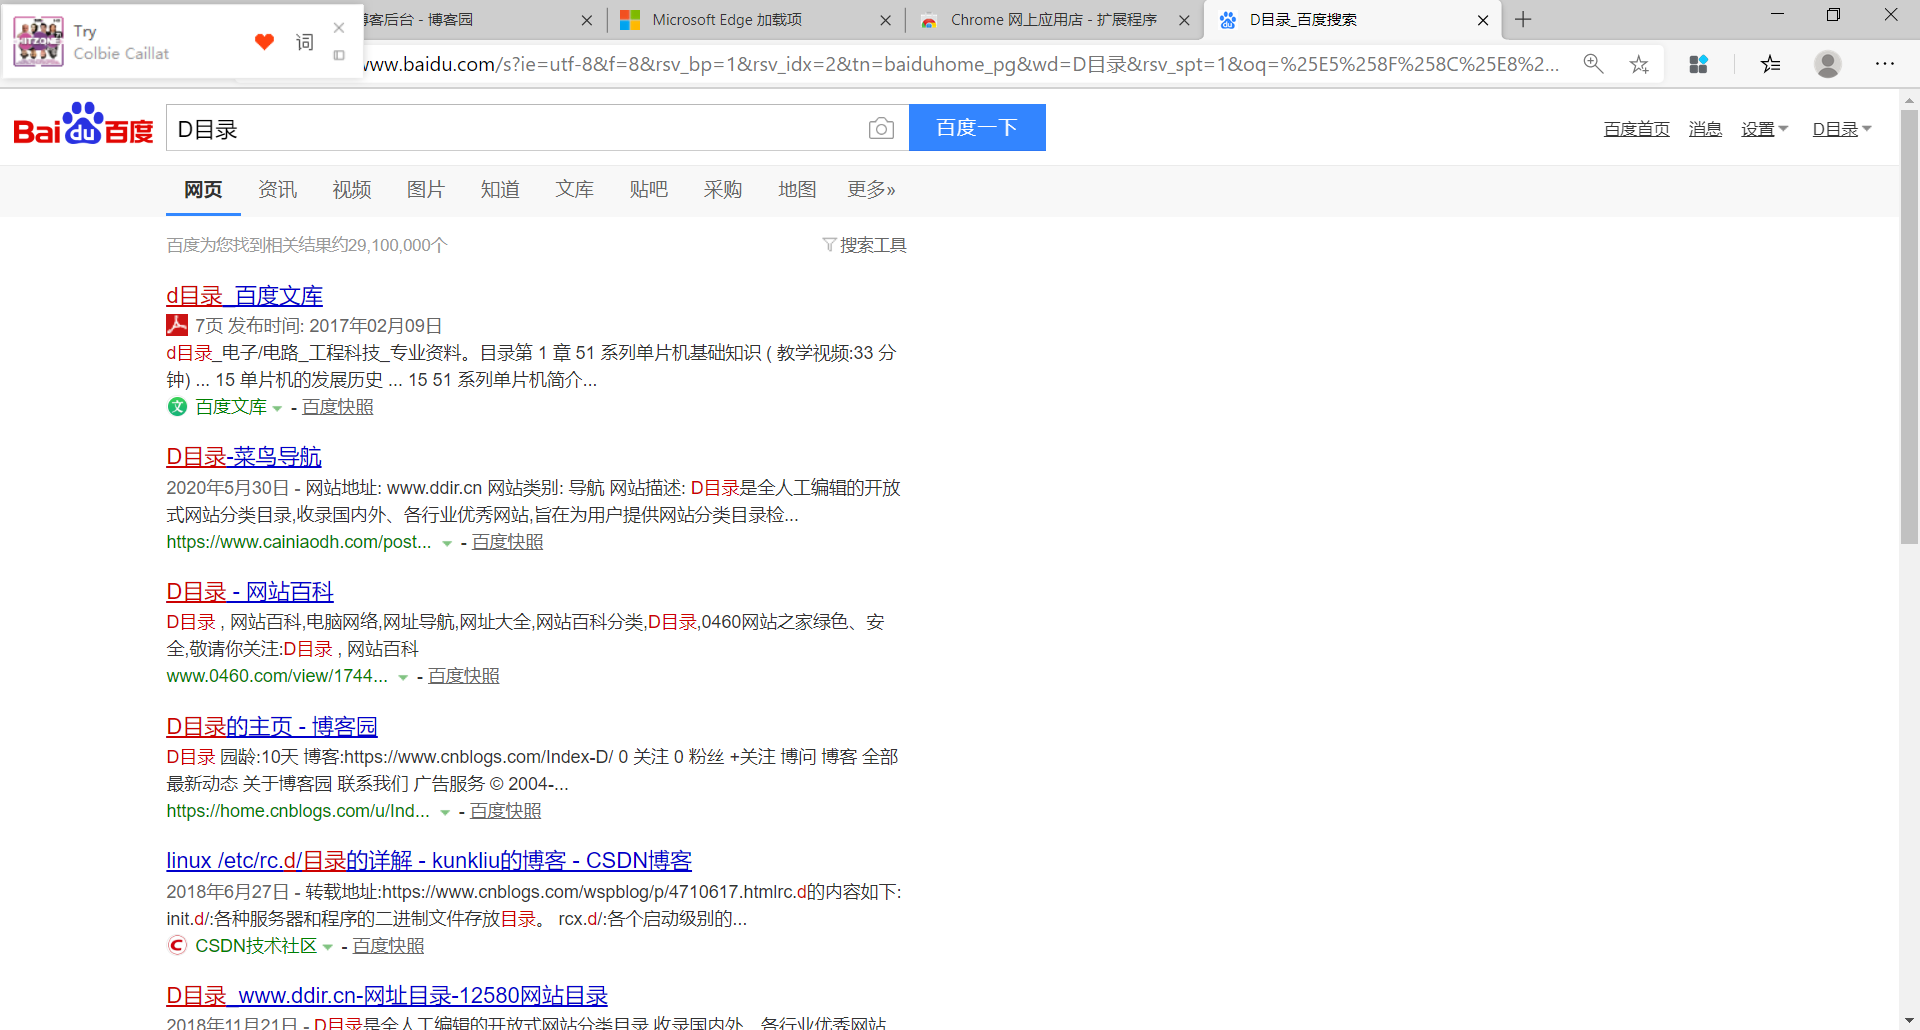Image resolution: width=1920 pixels, height=1030 pixels.
Task: Click the page vertical scrollbar thumb
Action: coord(1909,325)
